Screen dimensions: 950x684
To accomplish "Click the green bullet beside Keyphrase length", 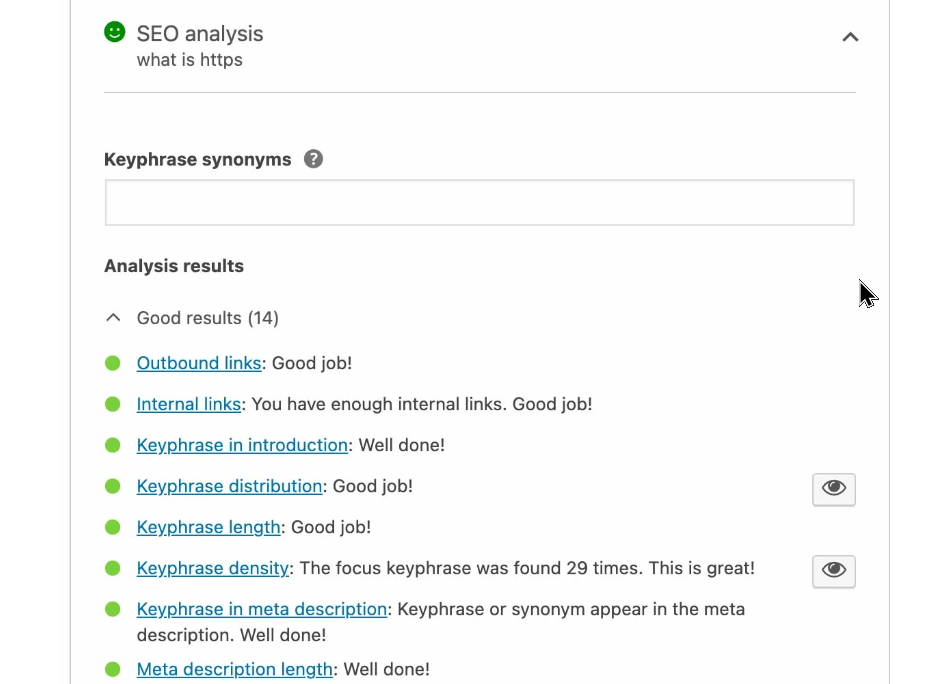I will coord(113,527).
